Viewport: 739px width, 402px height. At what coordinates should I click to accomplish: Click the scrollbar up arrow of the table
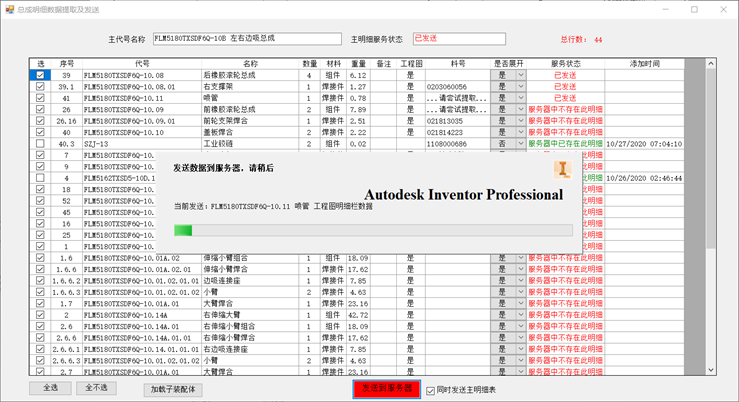[710, 64]
